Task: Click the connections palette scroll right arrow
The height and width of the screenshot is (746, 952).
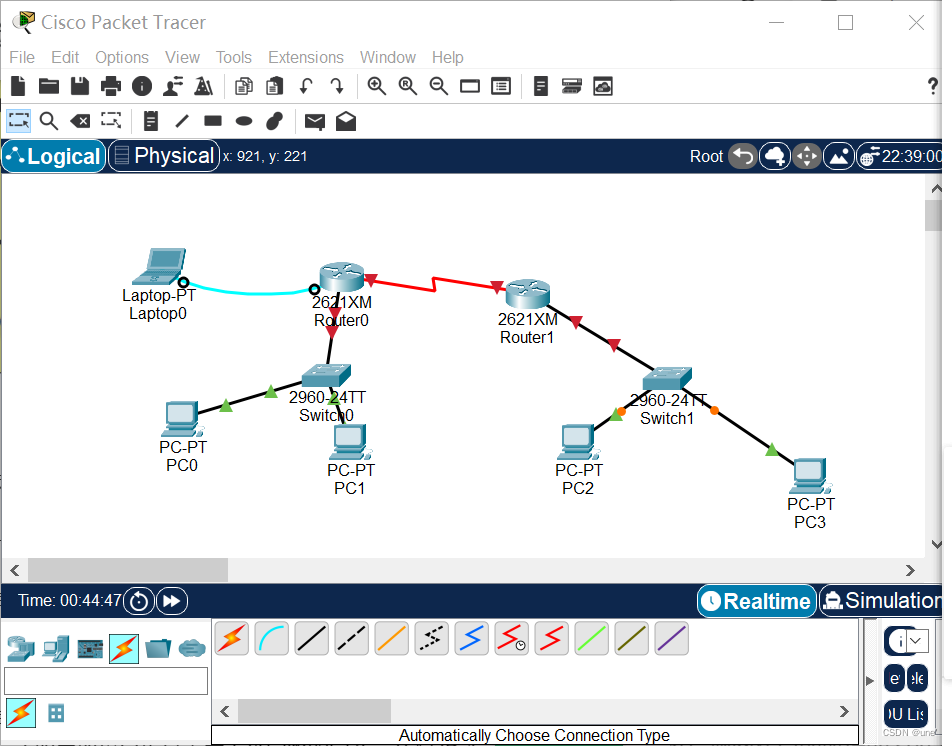Action: tap(844, 711)
